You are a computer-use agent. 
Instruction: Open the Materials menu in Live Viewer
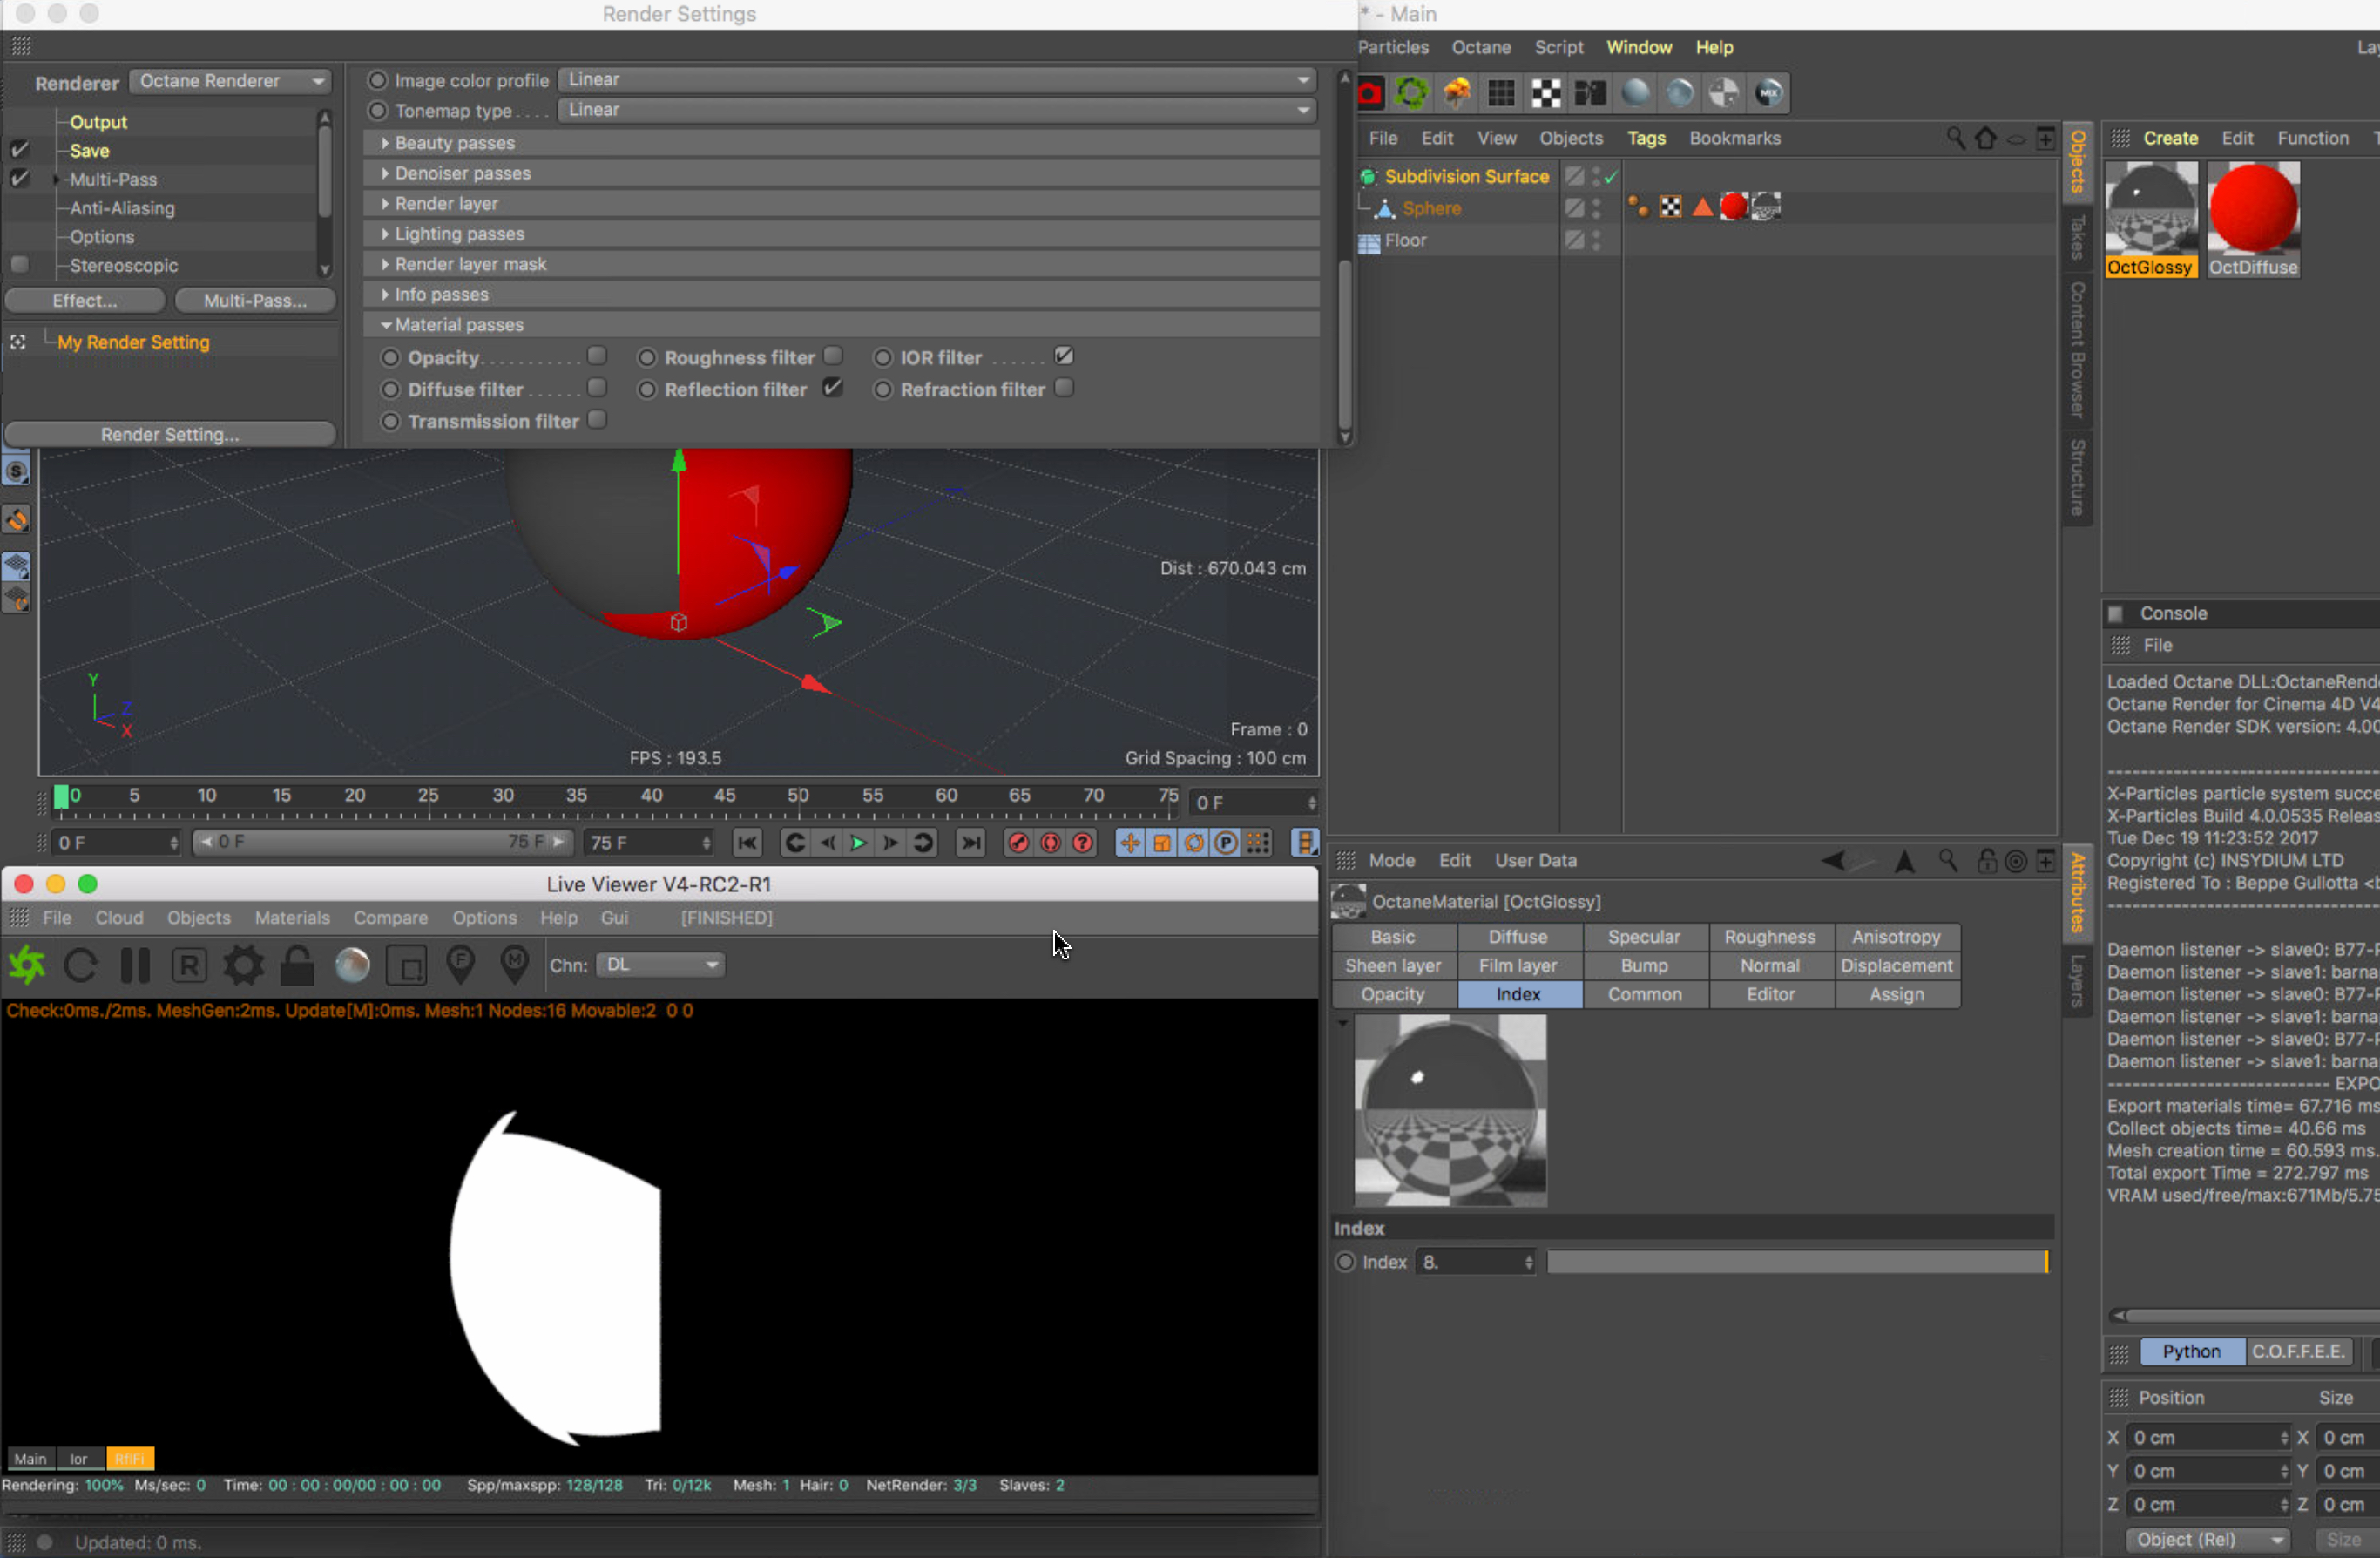click(292, 917)
